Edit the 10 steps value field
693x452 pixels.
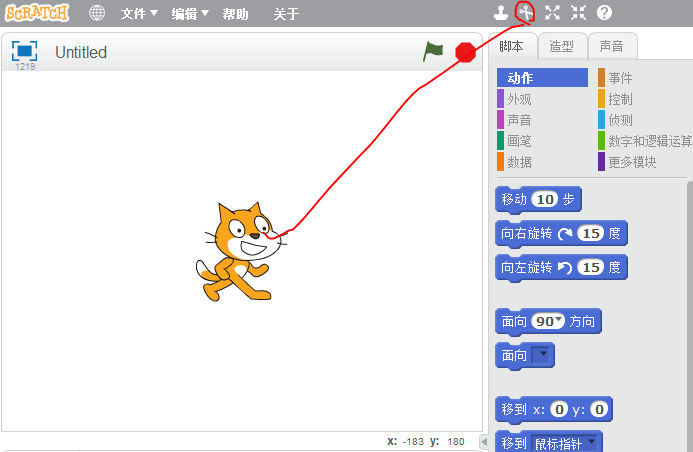click(x=545, y=199)
